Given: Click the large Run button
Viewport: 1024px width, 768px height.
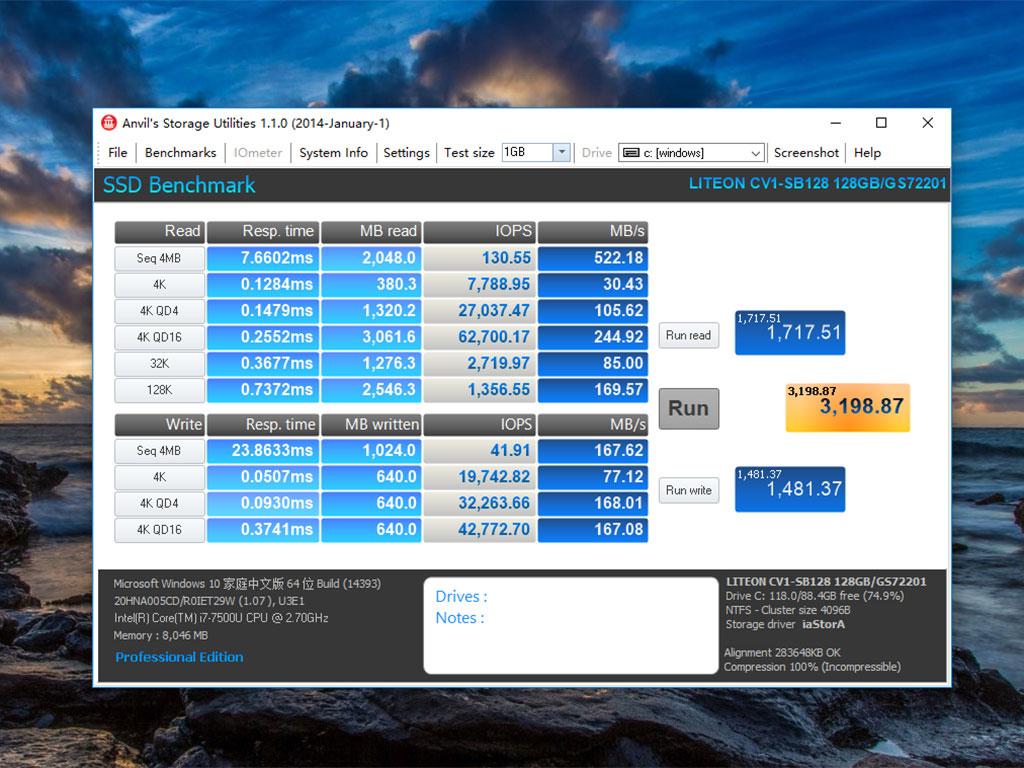Looking at the screenshot, I should point(688,409).
